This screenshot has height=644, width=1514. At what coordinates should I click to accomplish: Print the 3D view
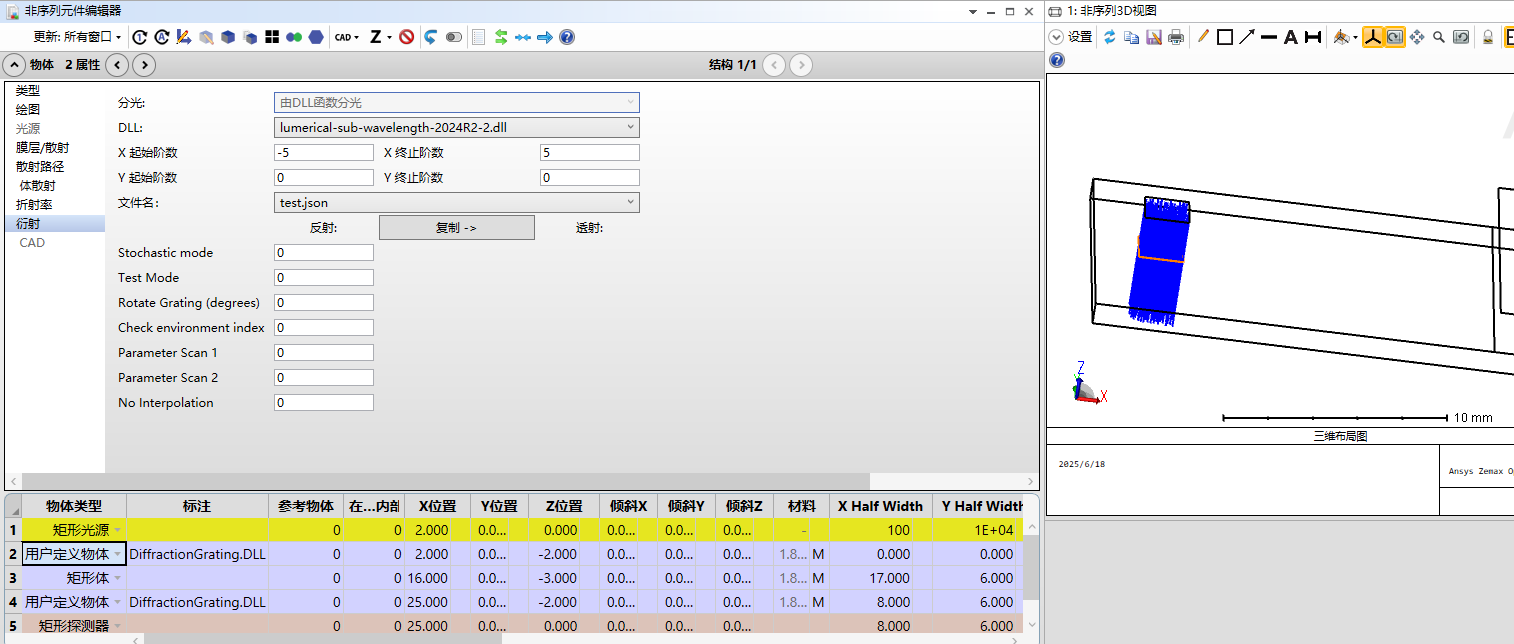click(1176, 37)
